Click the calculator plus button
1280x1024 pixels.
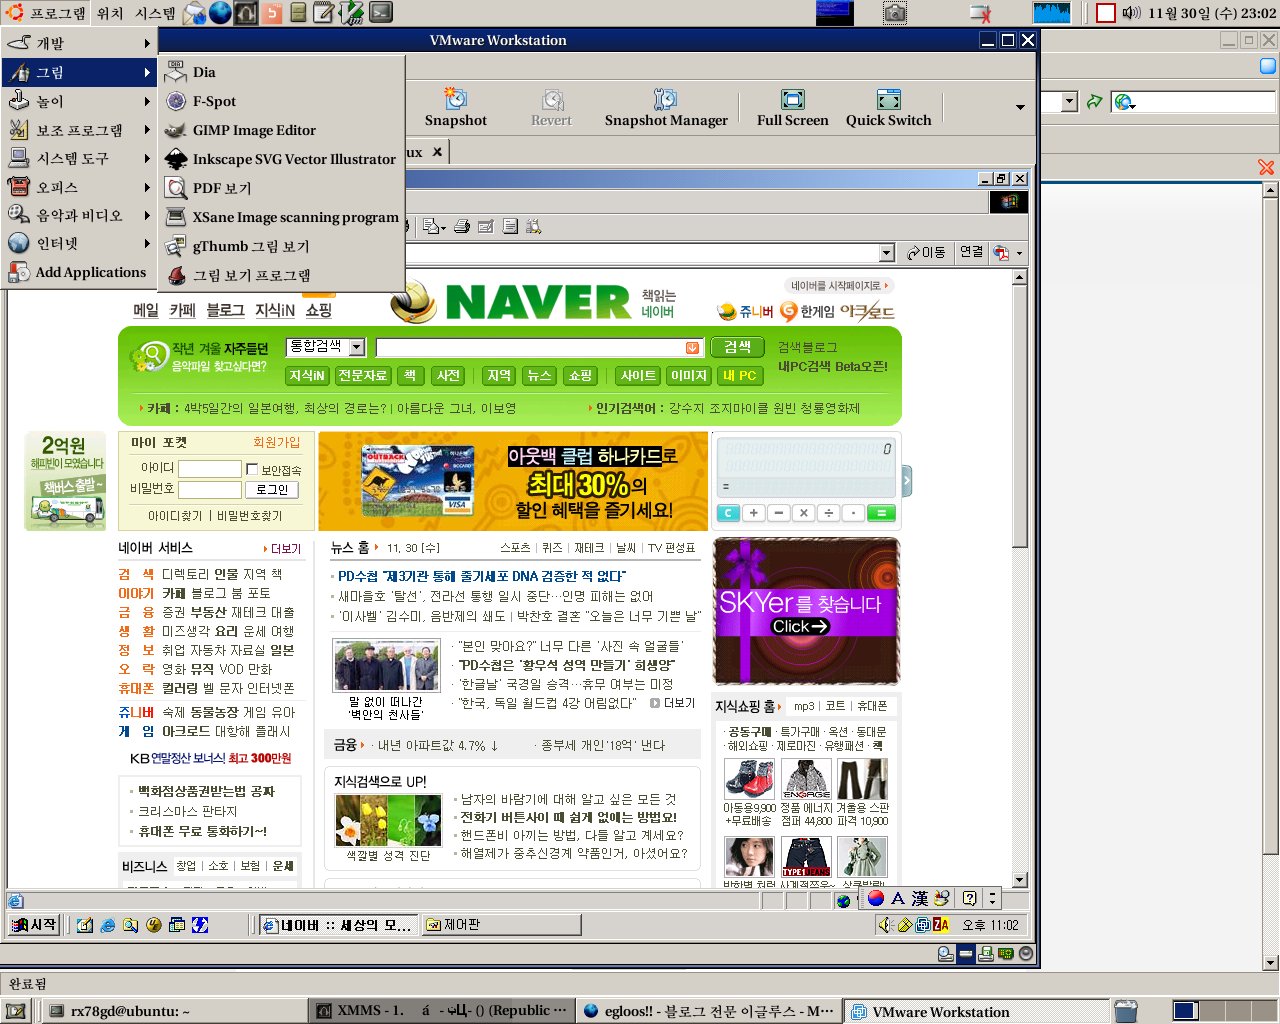click(x=754, y=513)
